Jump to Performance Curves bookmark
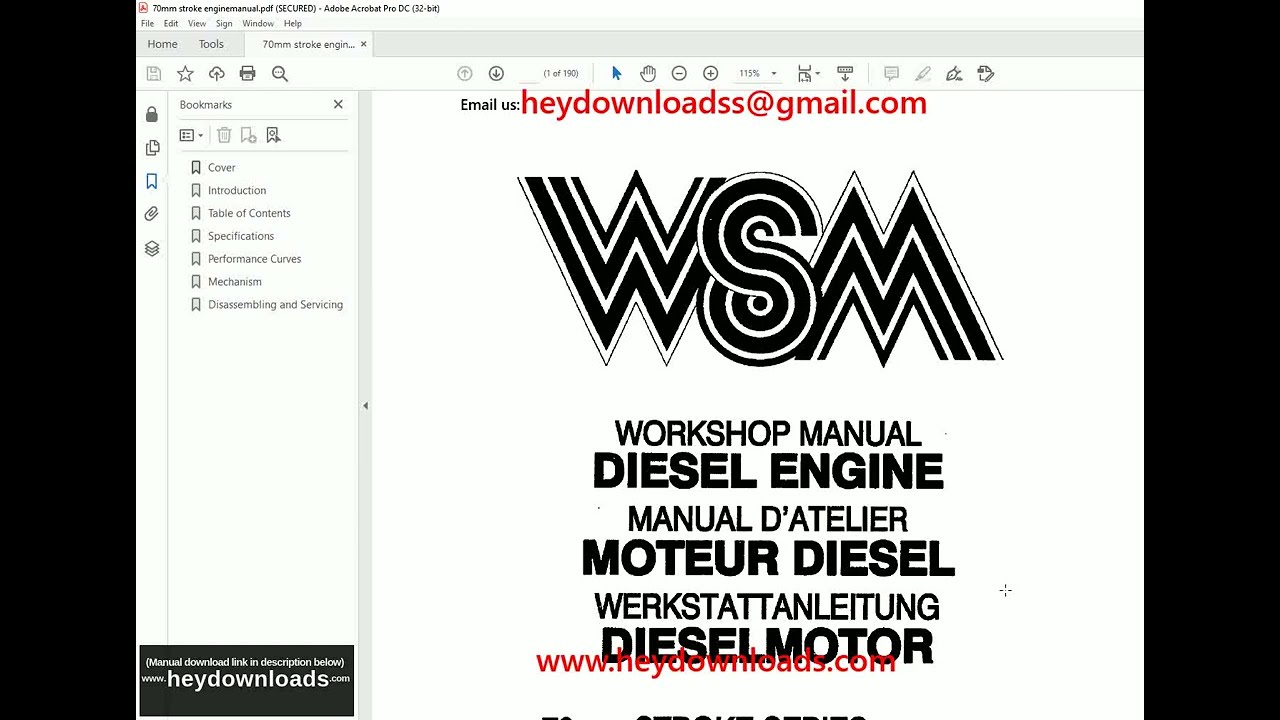The height and width of the screenshot is (720, 1280). (x=254, y=259)
